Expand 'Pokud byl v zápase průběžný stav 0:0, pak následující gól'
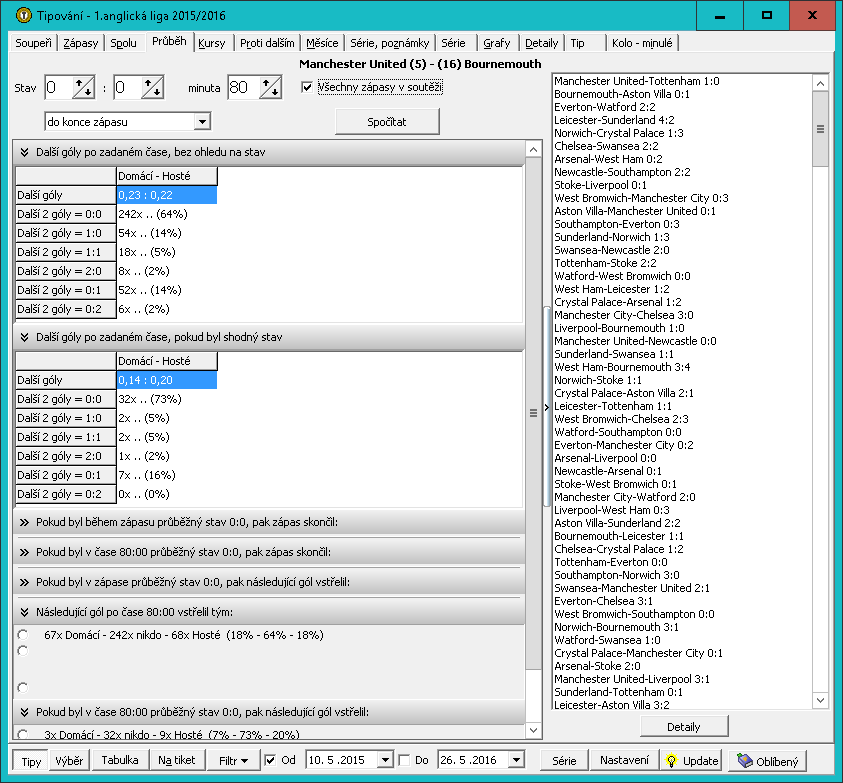843x783 pixels. pyautogui.click(x=24, y=582)
